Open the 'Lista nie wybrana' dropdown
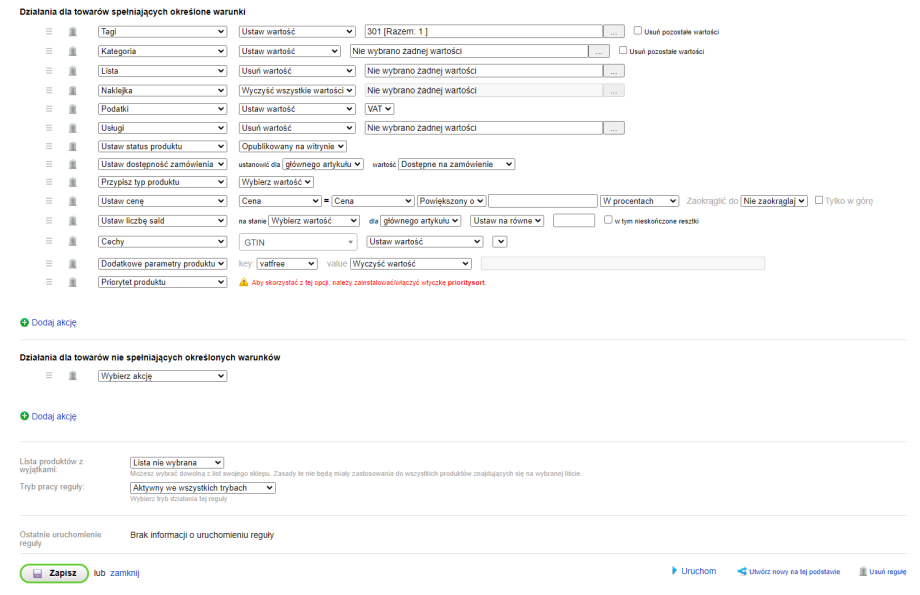 (x=177, y=463)
